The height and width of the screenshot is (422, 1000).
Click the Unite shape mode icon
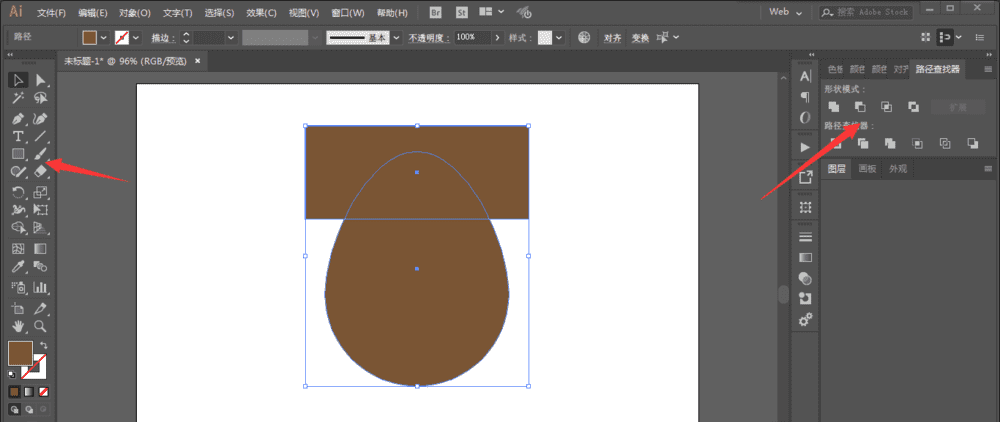click(x=833, y=106)
